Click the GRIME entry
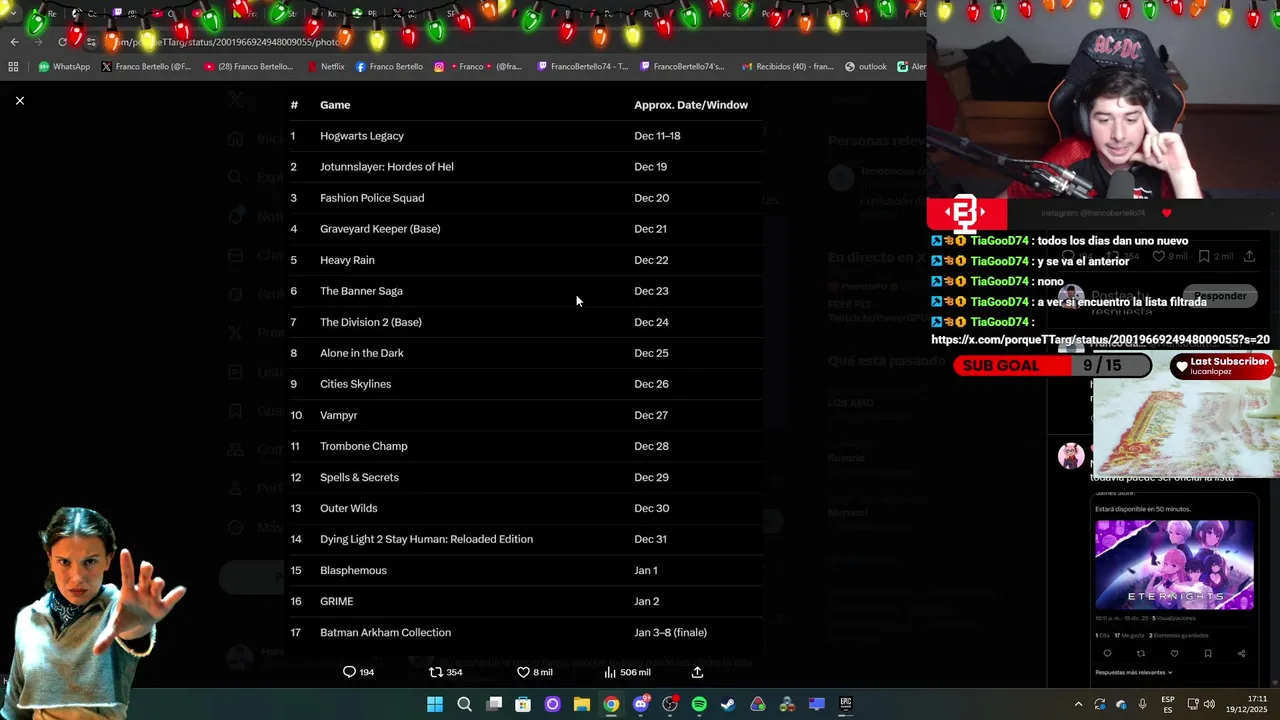Image resolution: width=1280 pixels, height=720 pixels. [x=336, y=601]
